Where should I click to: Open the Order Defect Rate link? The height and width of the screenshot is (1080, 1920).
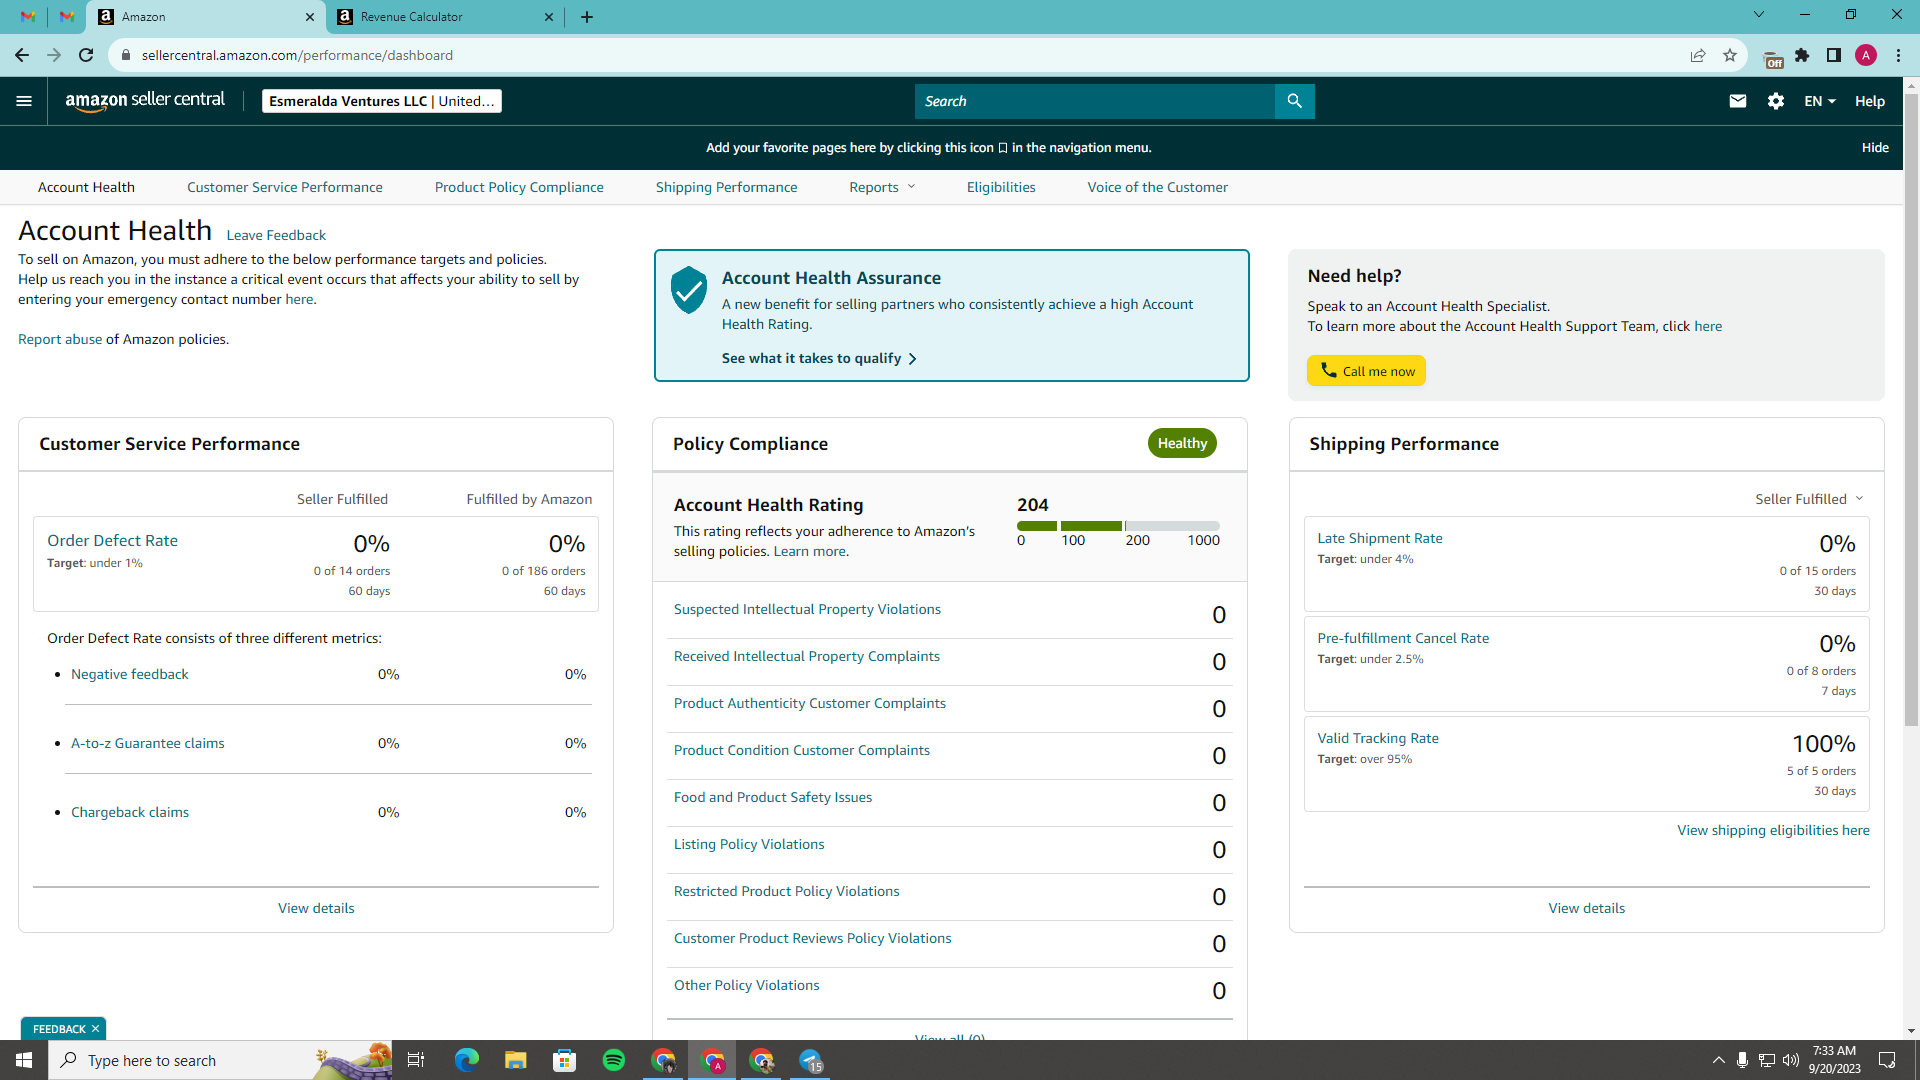pos(112,540)
